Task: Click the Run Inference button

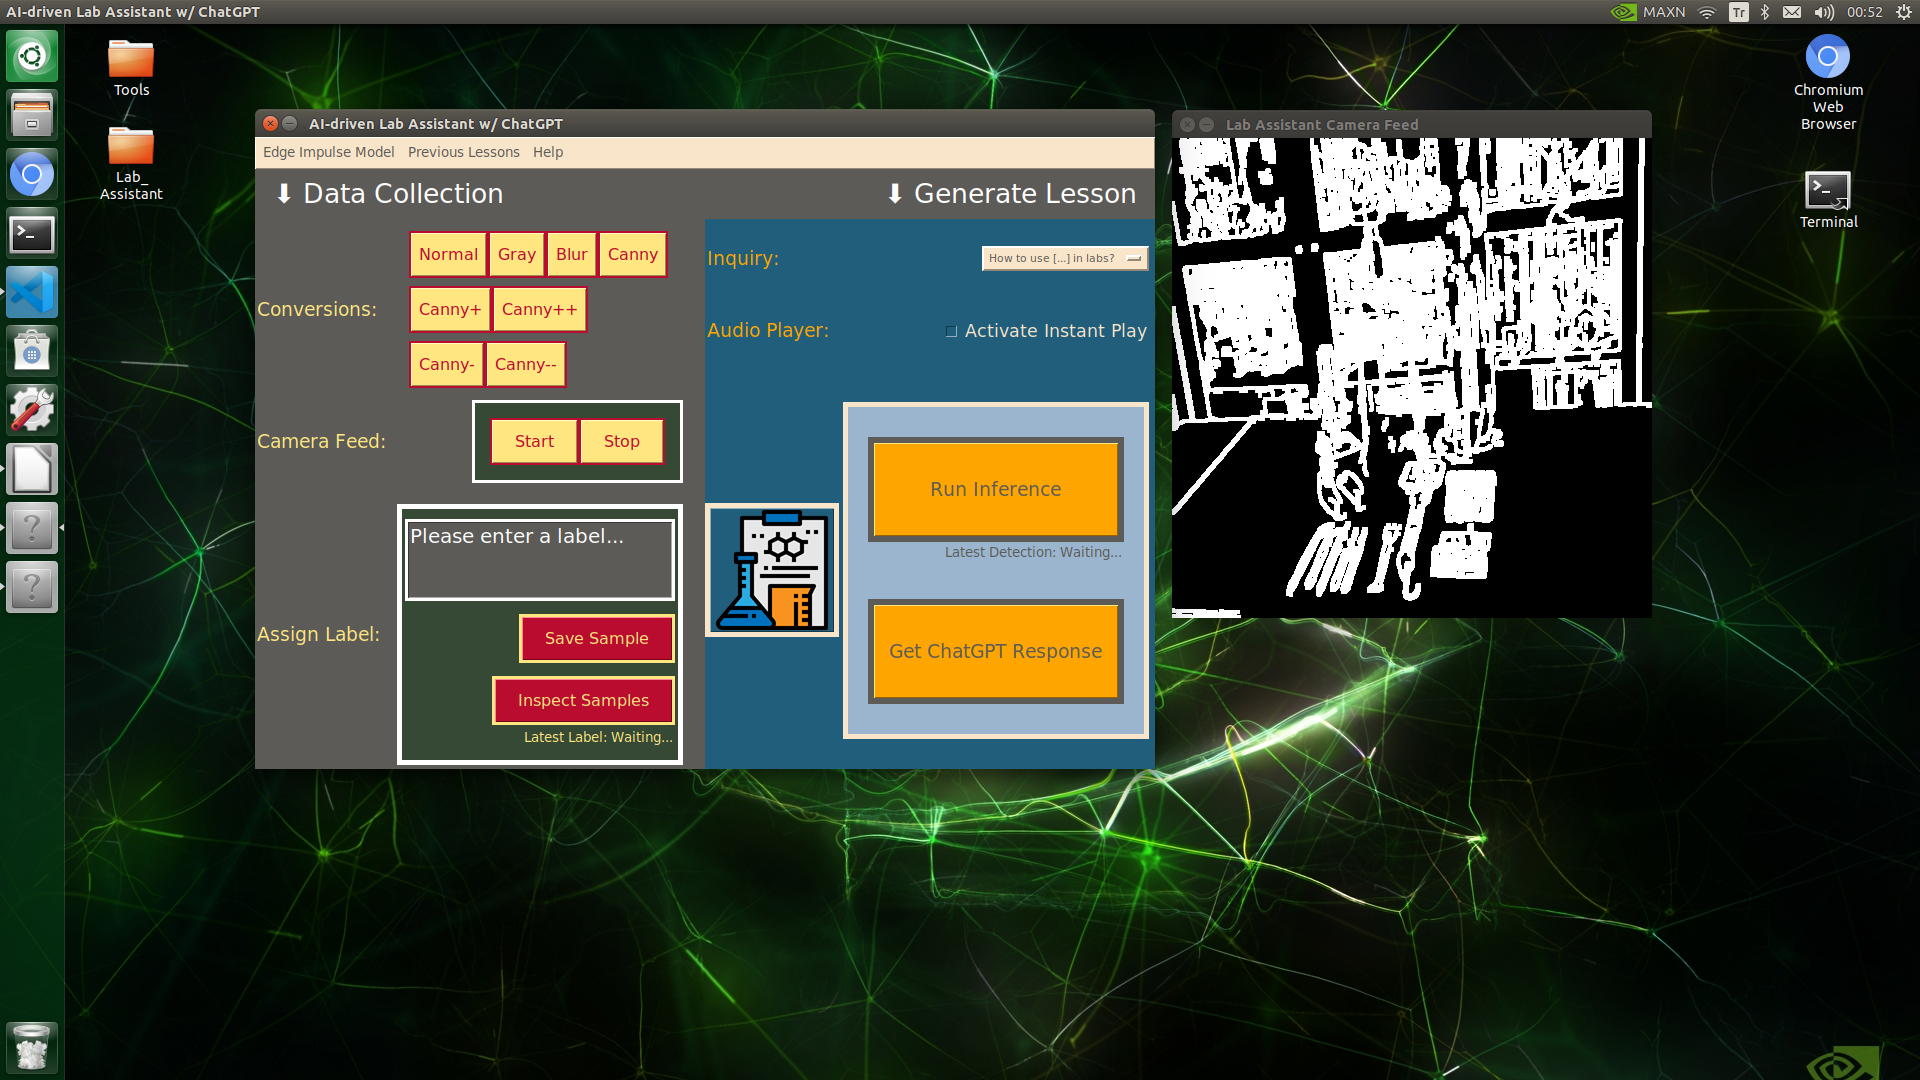Action: (x=994, y=488)
